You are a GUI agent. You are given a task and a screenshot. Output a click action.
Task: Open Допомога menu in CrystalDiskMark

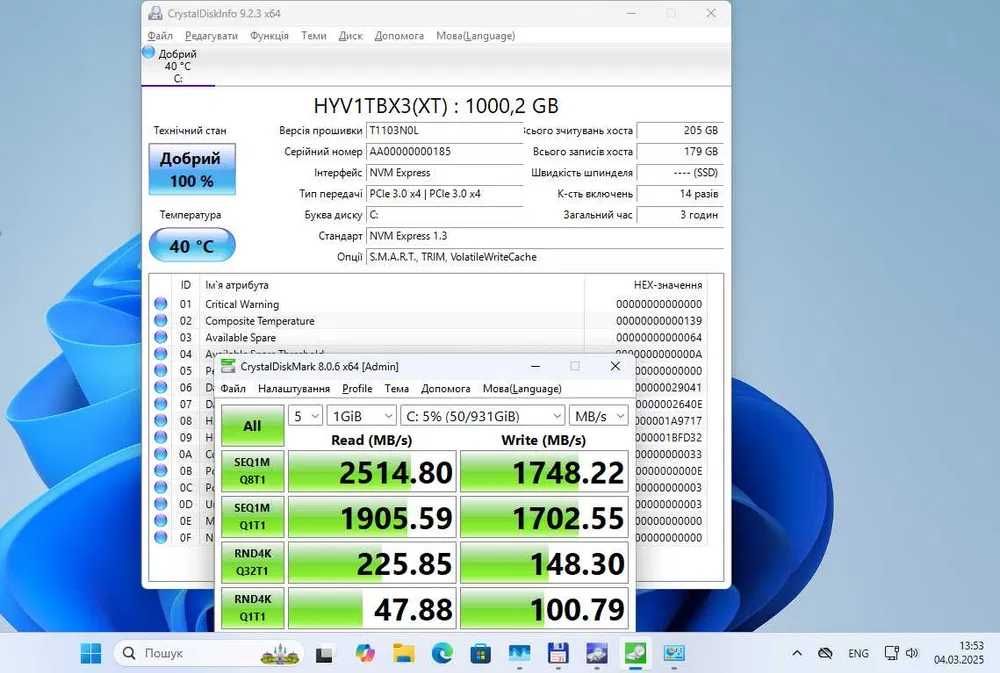click(446, 388)
